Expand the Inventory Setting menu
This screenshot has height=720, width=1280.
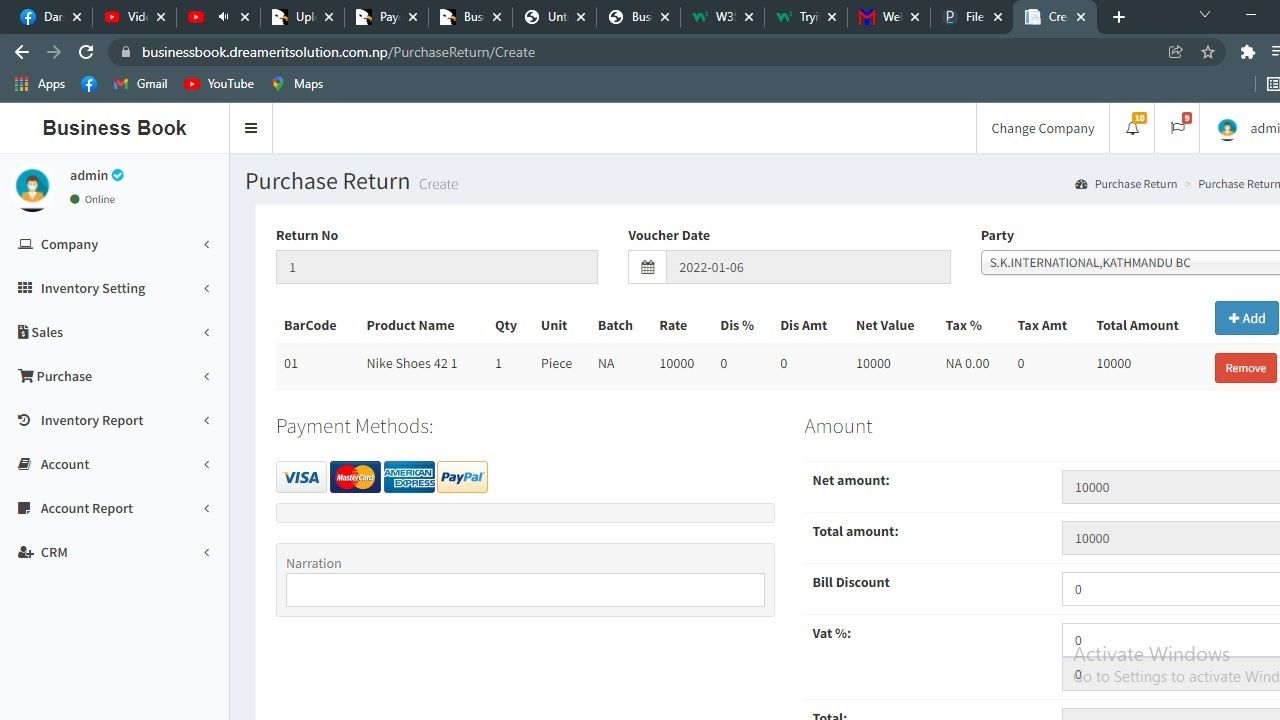93,288
